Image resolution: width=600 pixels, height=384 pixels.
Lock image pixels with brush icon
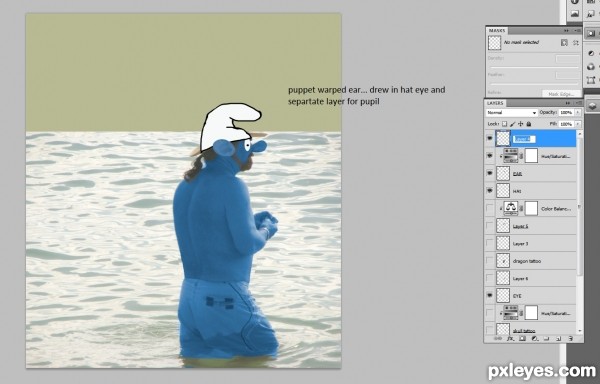coord(513,124)
